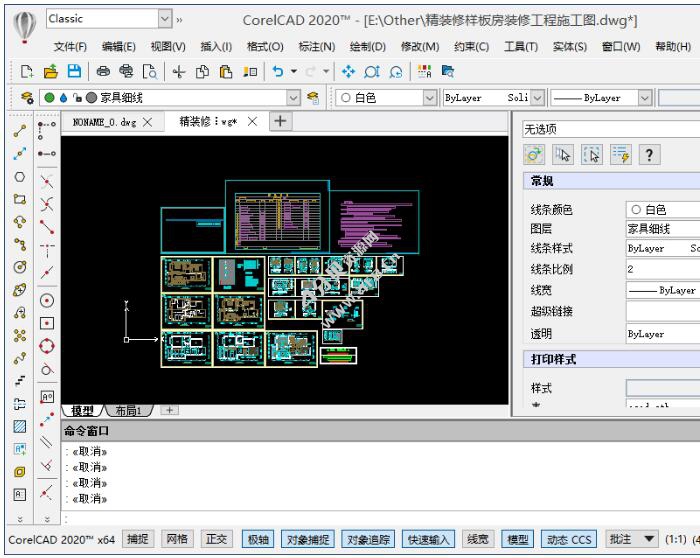Click the 超级链接 property field
700x558 pixels.
point(662,311)
